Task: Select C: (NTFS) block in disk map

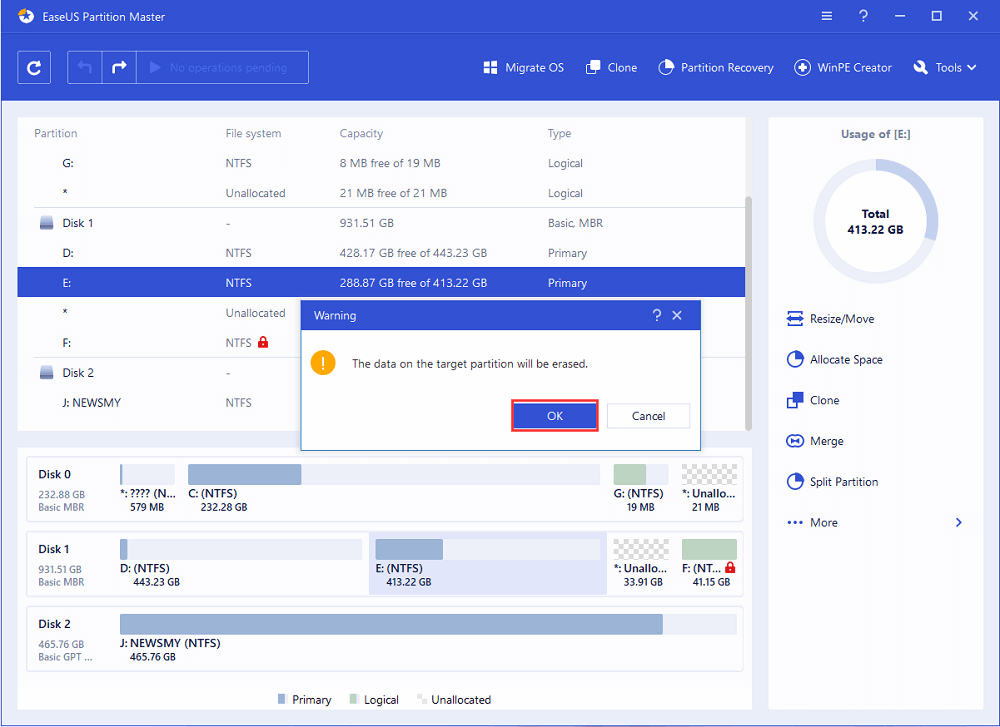Action: [x=393, y=488]
